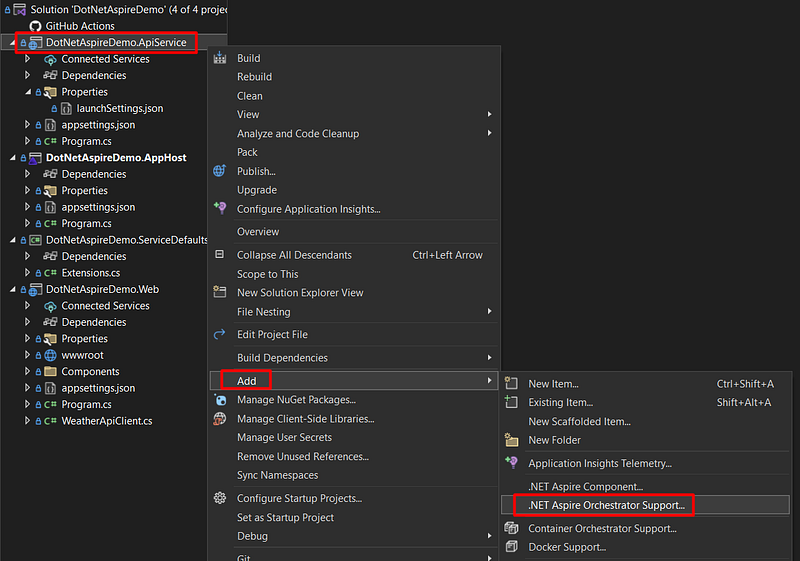Collapse the ApiService Properties folder

coord(28,92)
